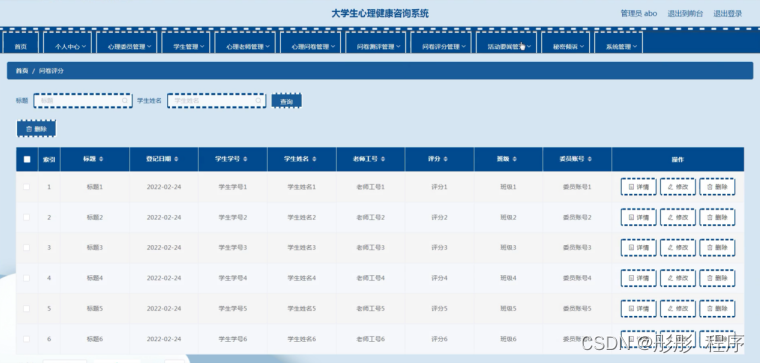The height and width of the screenshot is (363, 760).
Task: Expand the 心理问卷管理 dropdown menu
Action: [310, 44]
